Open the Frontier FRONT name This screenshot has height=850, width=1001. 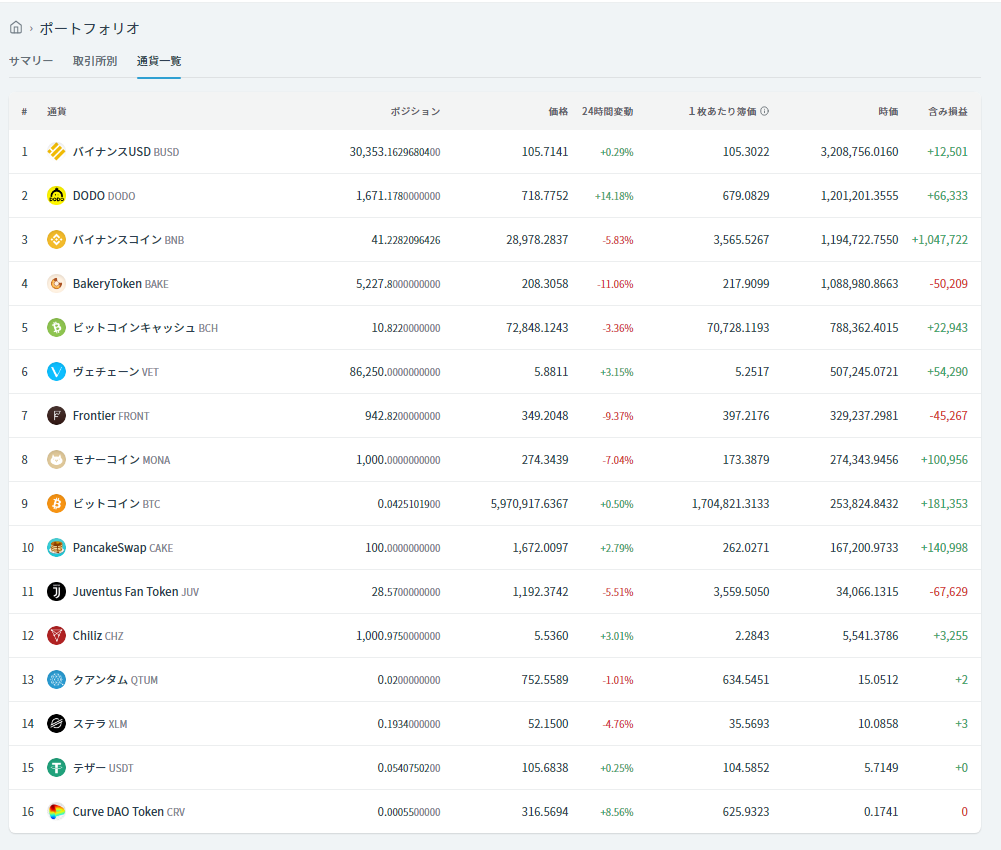[111, 416]
